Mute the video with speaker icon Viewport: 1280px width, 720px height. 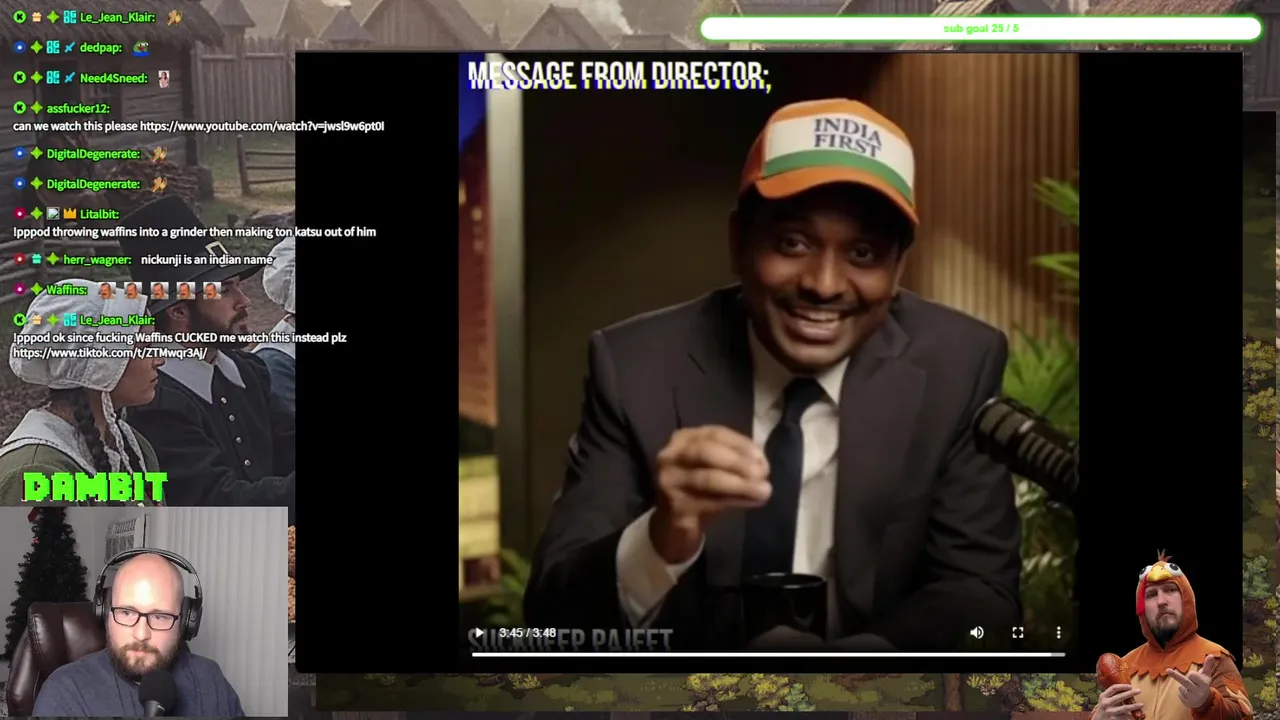click(977, 633)
